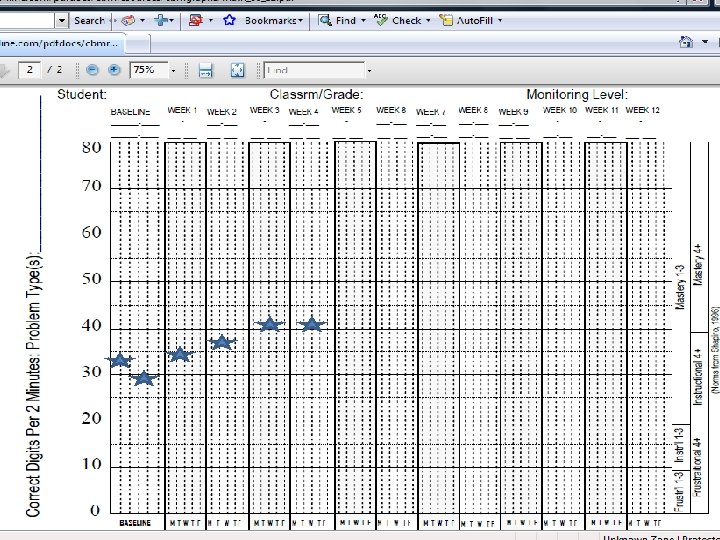
Task: Click the PDF page number field showing 2
Action: [30, 70]
